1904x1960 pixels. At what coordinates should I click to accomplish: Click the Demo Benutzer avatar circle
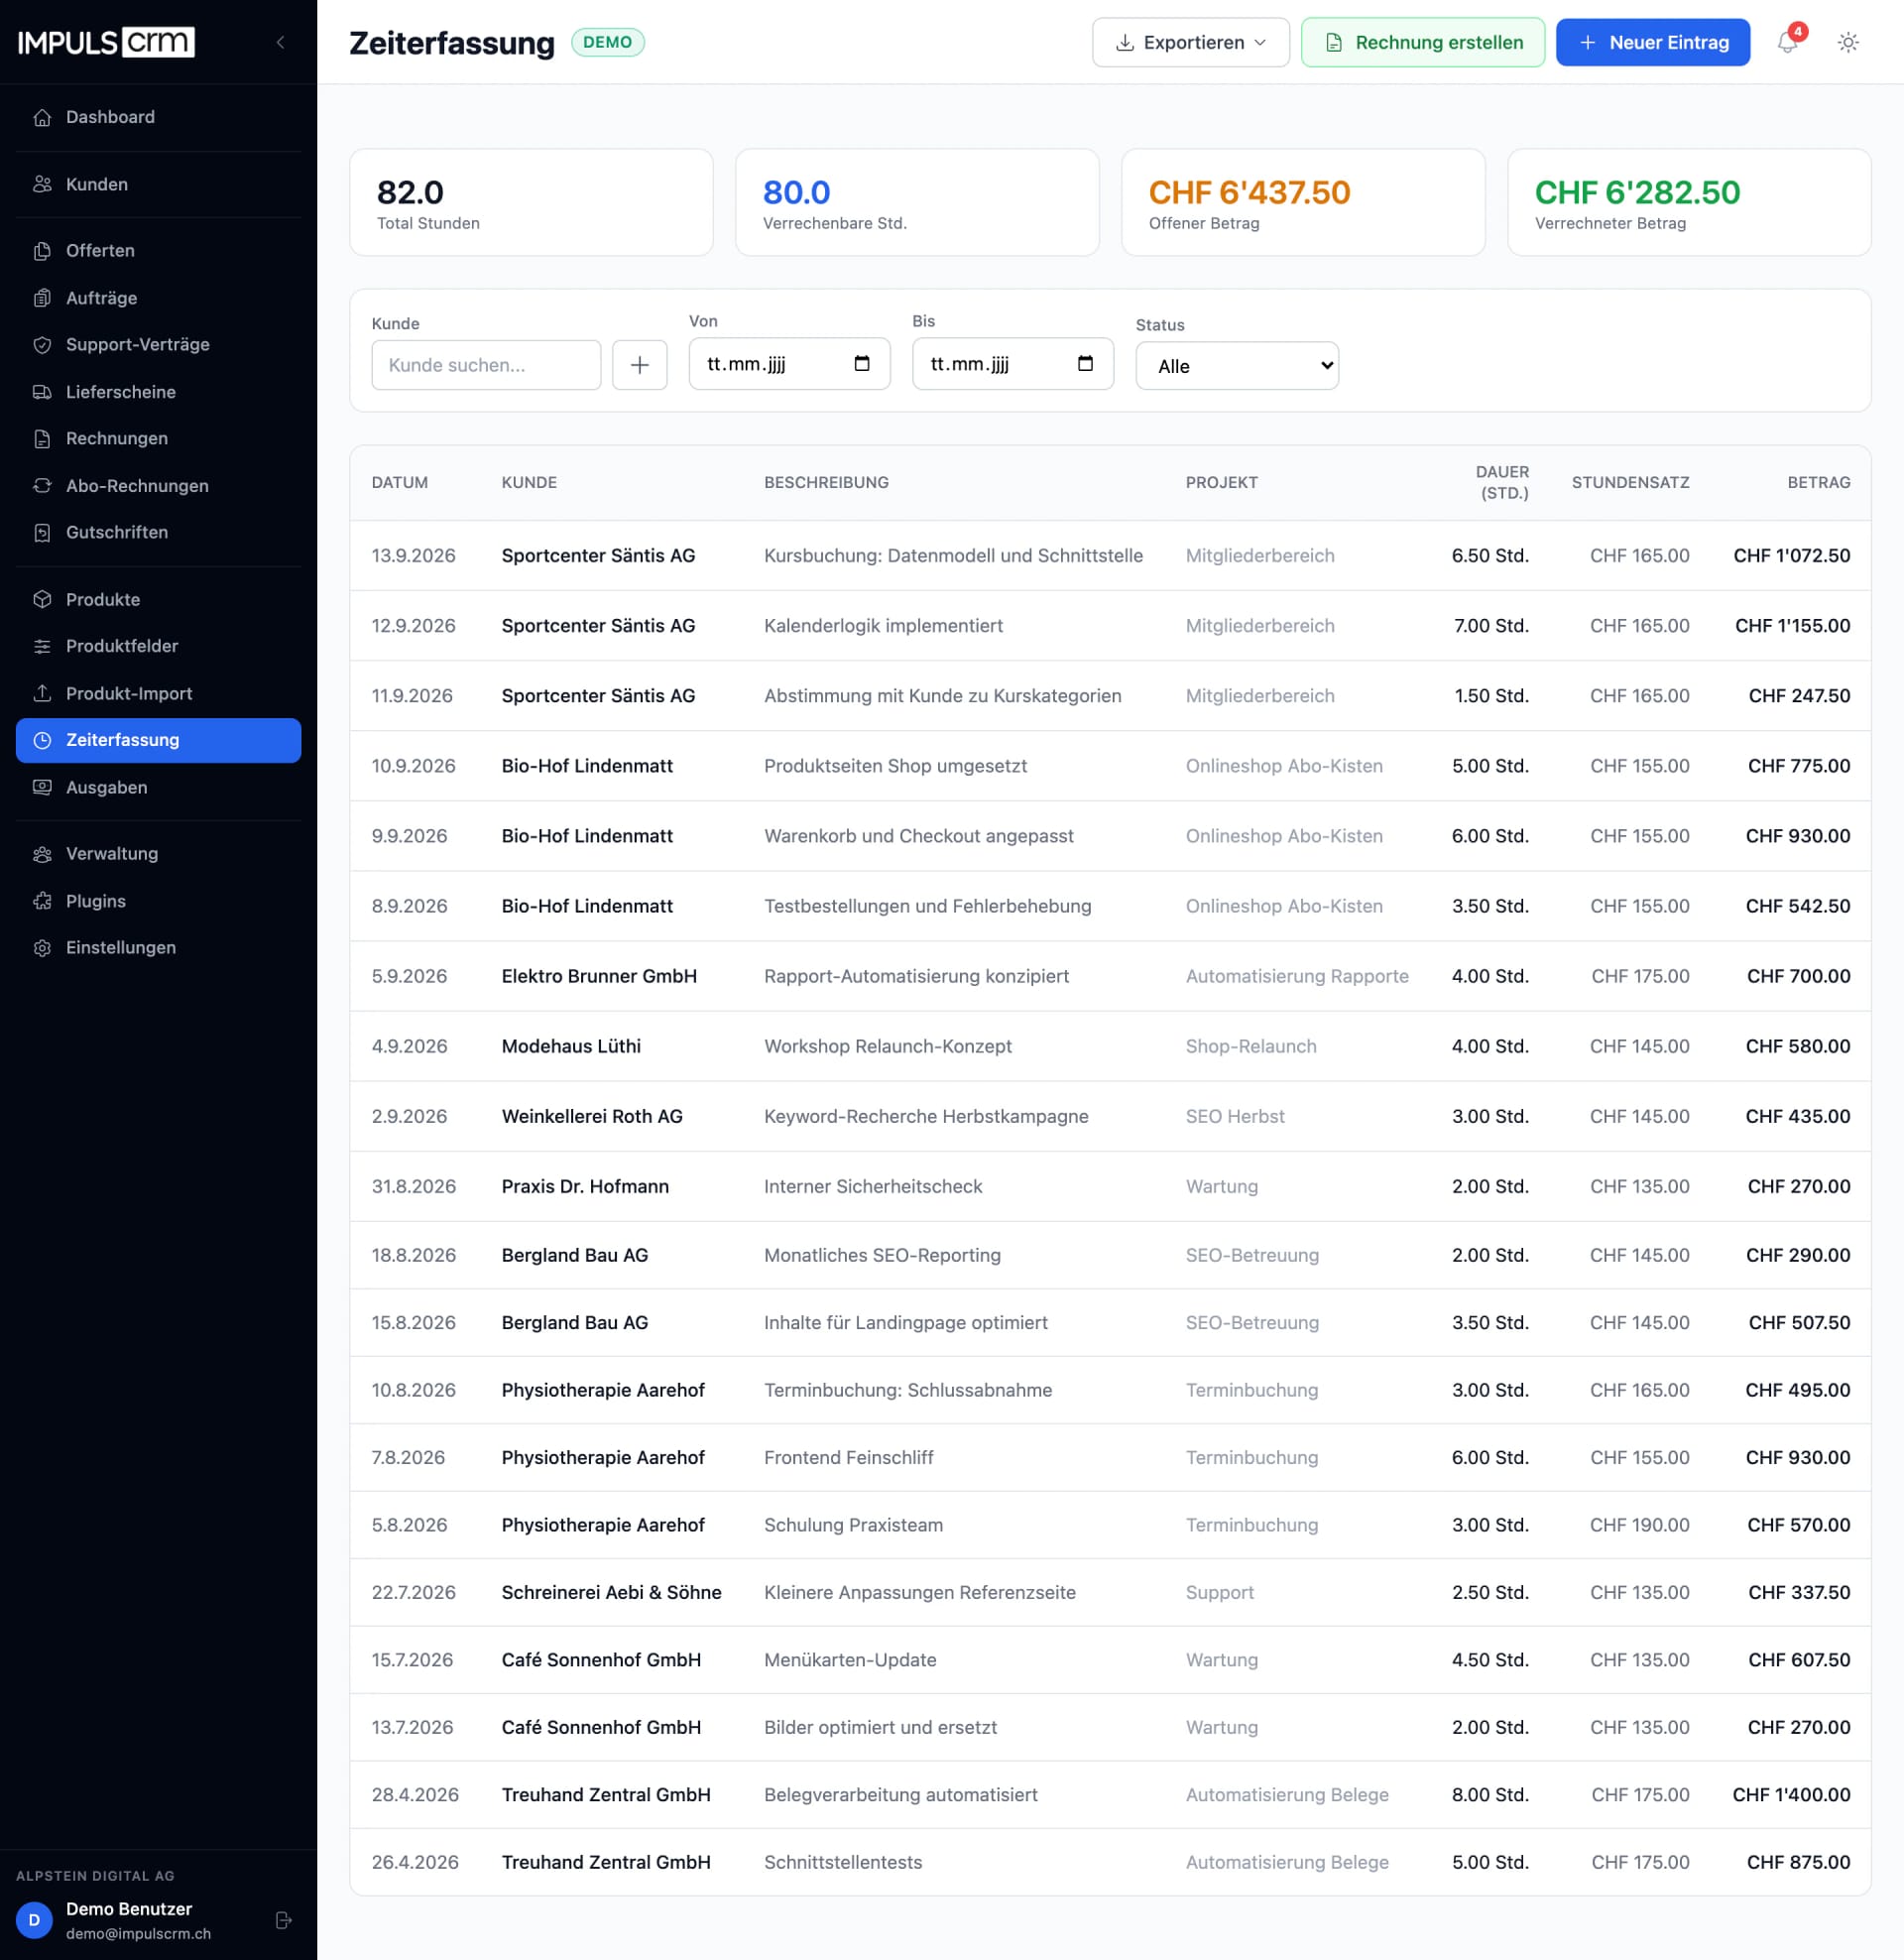point(34,1920)
